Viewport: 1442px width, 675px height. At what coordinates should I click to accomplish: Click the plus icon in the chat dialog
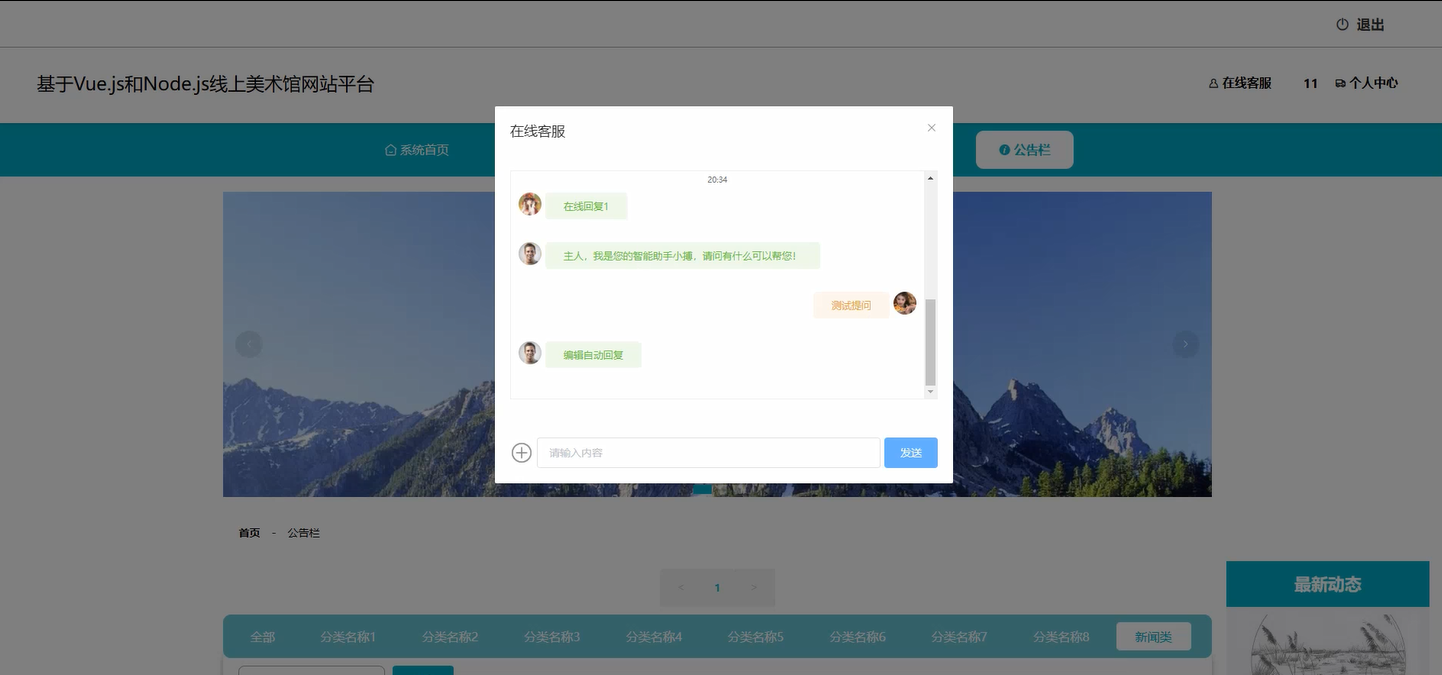click(x=521, y=452)
